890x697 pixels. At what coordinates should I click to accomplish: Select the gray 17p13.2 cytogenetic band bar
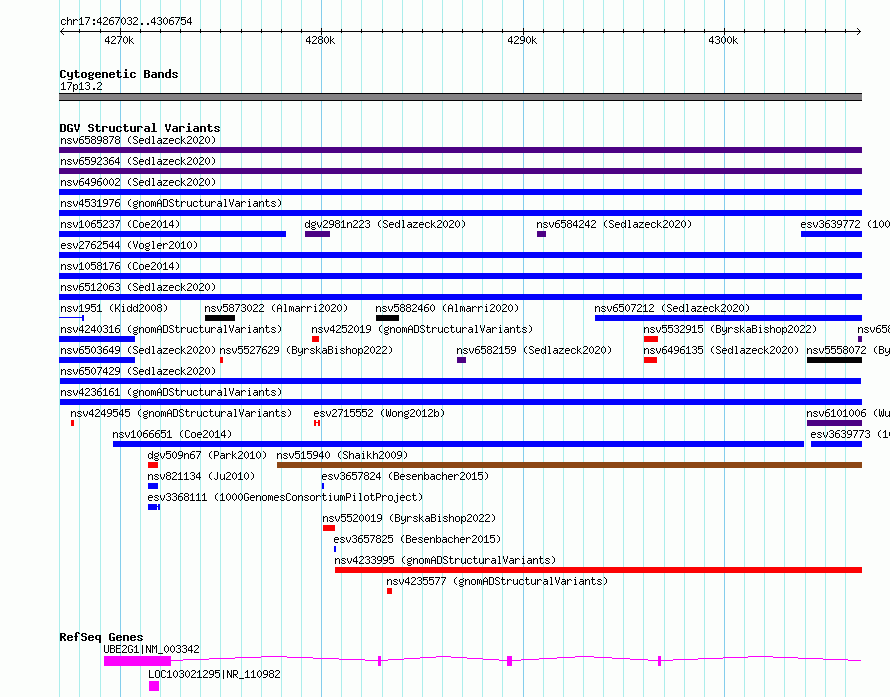[460, 97]
